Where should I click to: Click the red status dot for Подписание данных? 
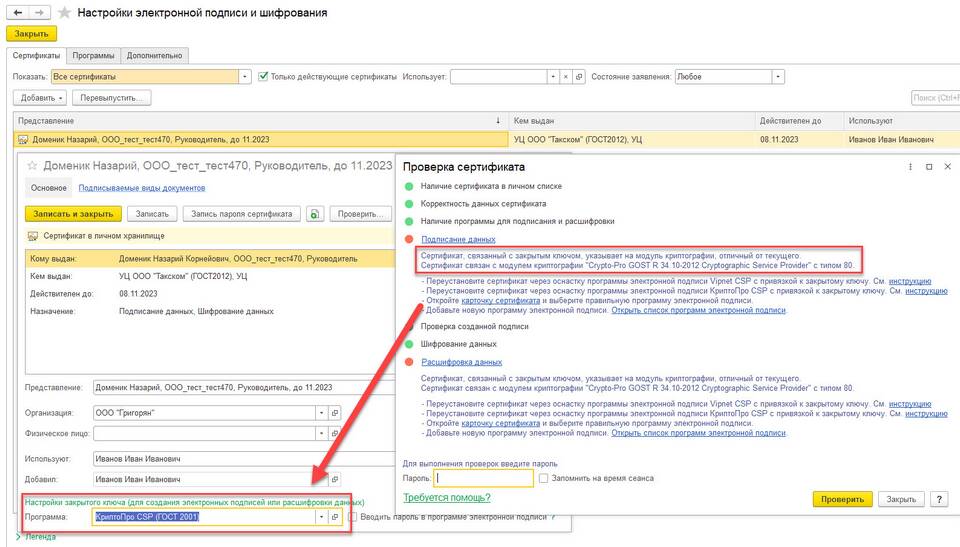tap(409, 239)
